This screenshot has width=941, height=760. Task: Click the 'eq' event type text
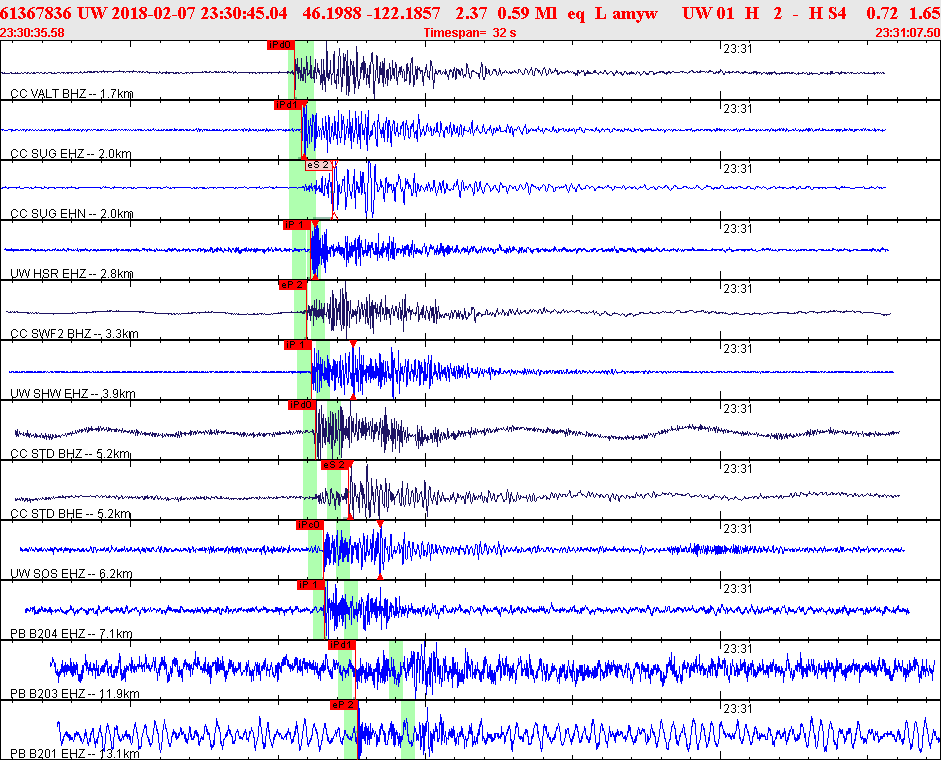point(576,13)
